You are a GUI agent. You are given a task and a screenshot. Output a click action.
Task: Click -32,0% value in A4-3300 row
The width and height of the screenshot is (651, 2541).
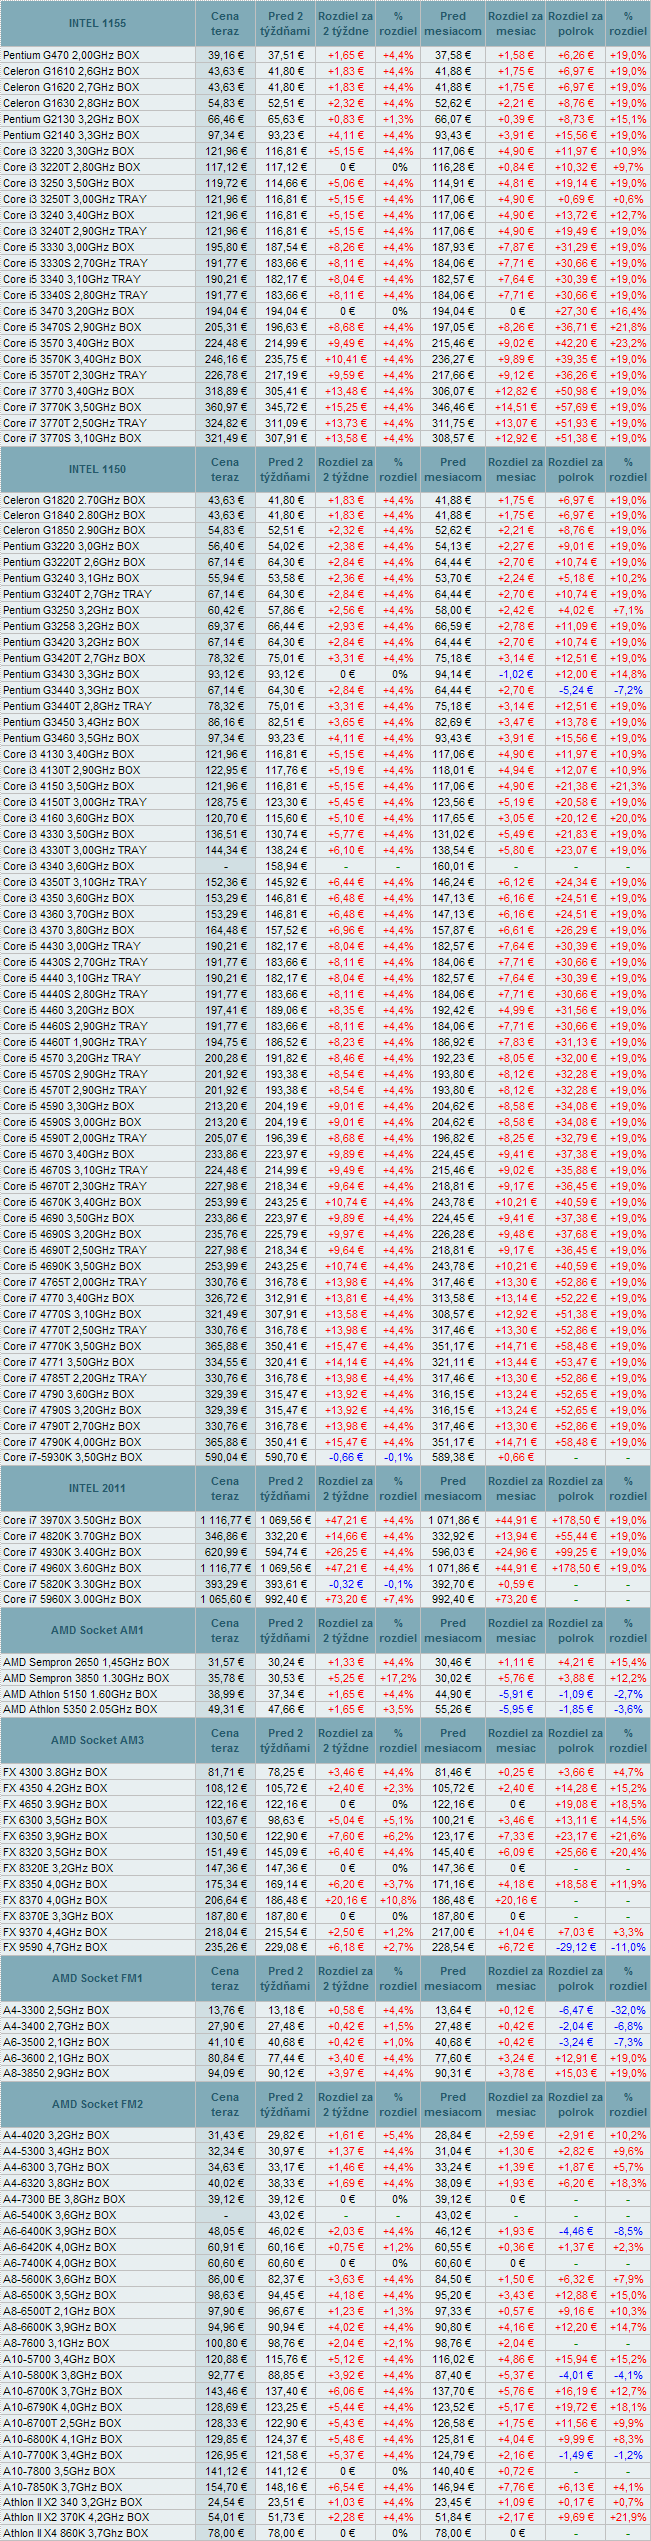pyautogui.click(x=628, y=2010)
